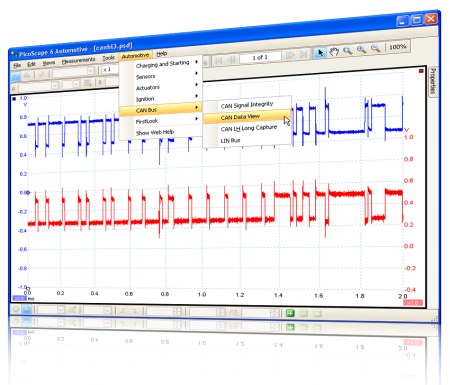Image resolution: width=450 pixels, height=385 pixels.
Task: Expand the FirstLook submenu
Action: 161,120
